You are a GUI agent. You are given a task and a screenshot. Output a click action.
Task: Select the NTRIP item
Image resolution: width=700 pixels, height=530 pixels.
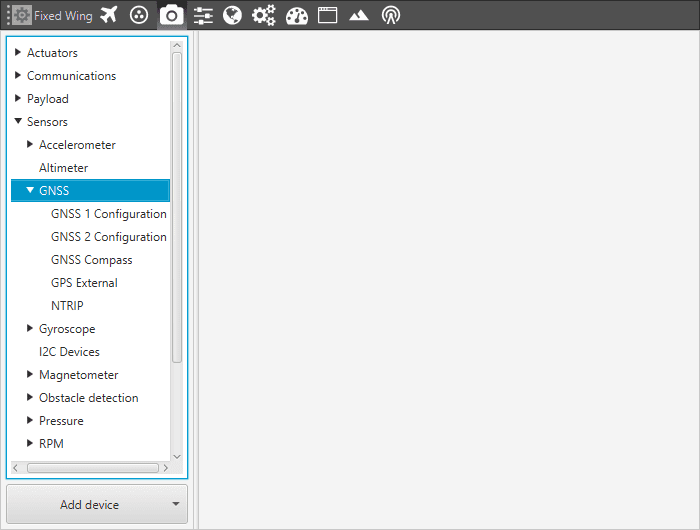point(67,306)
